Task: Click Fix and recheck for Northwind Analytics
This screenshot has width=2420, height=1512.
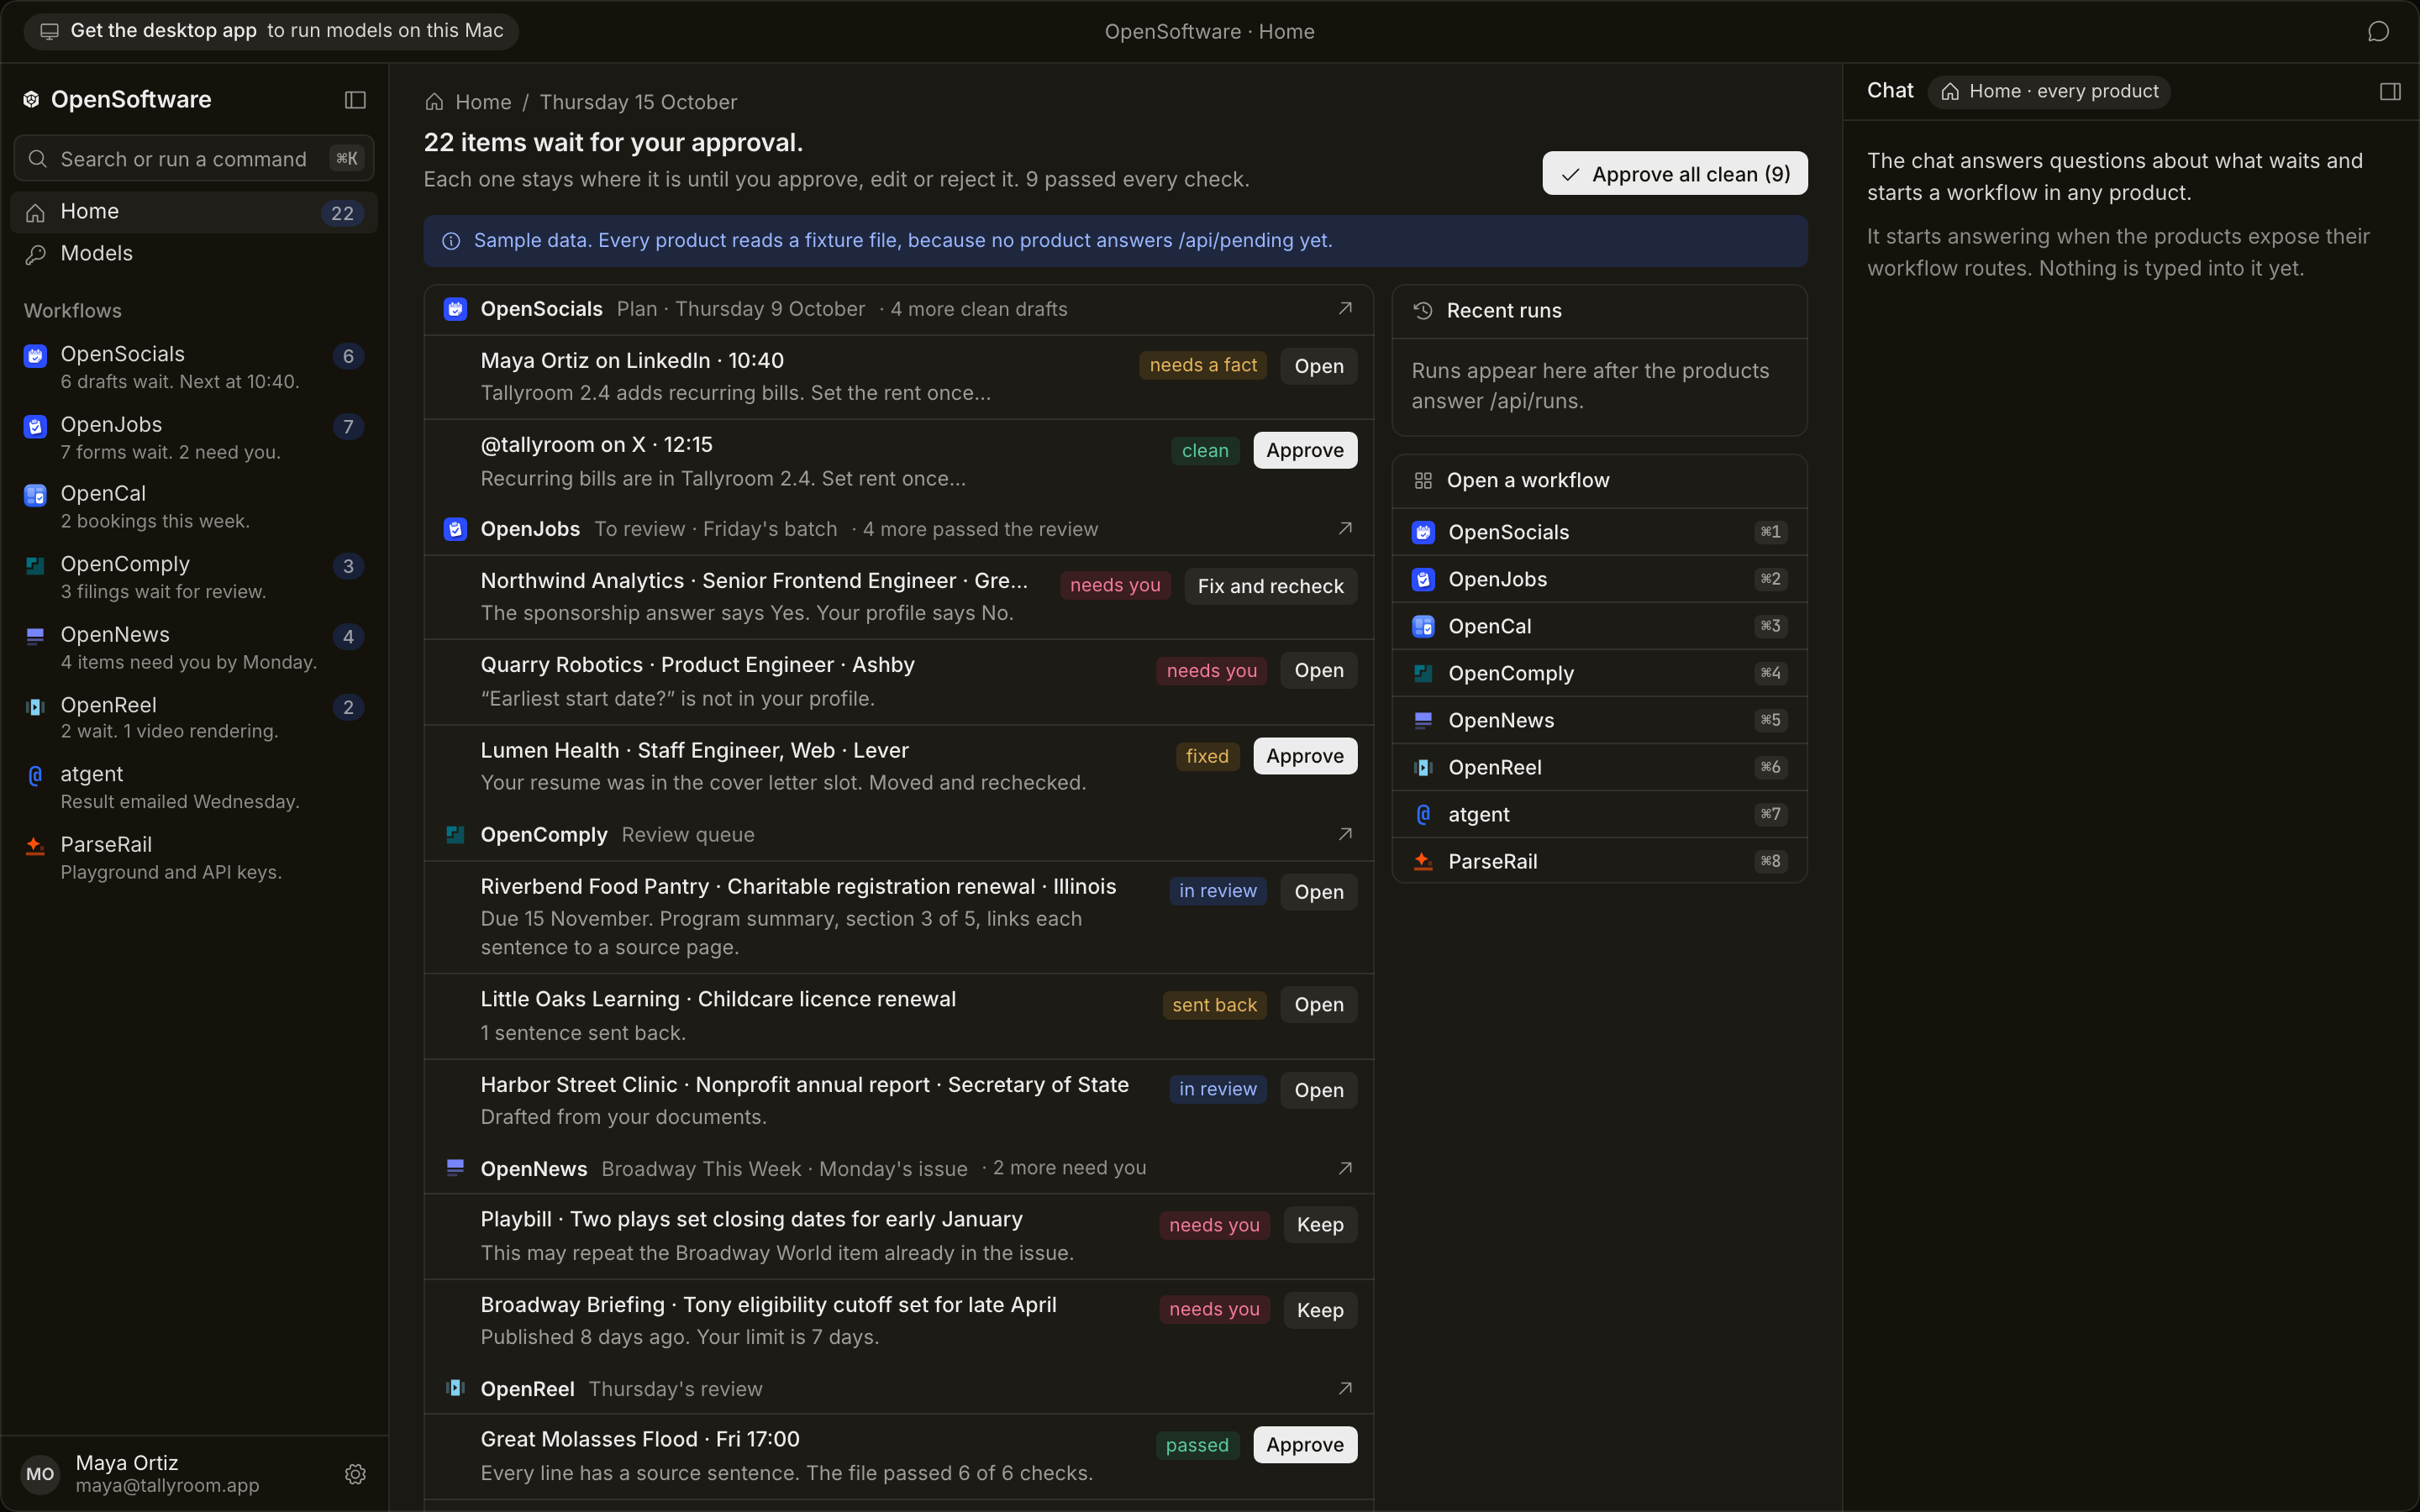Action: point(1270,586)
